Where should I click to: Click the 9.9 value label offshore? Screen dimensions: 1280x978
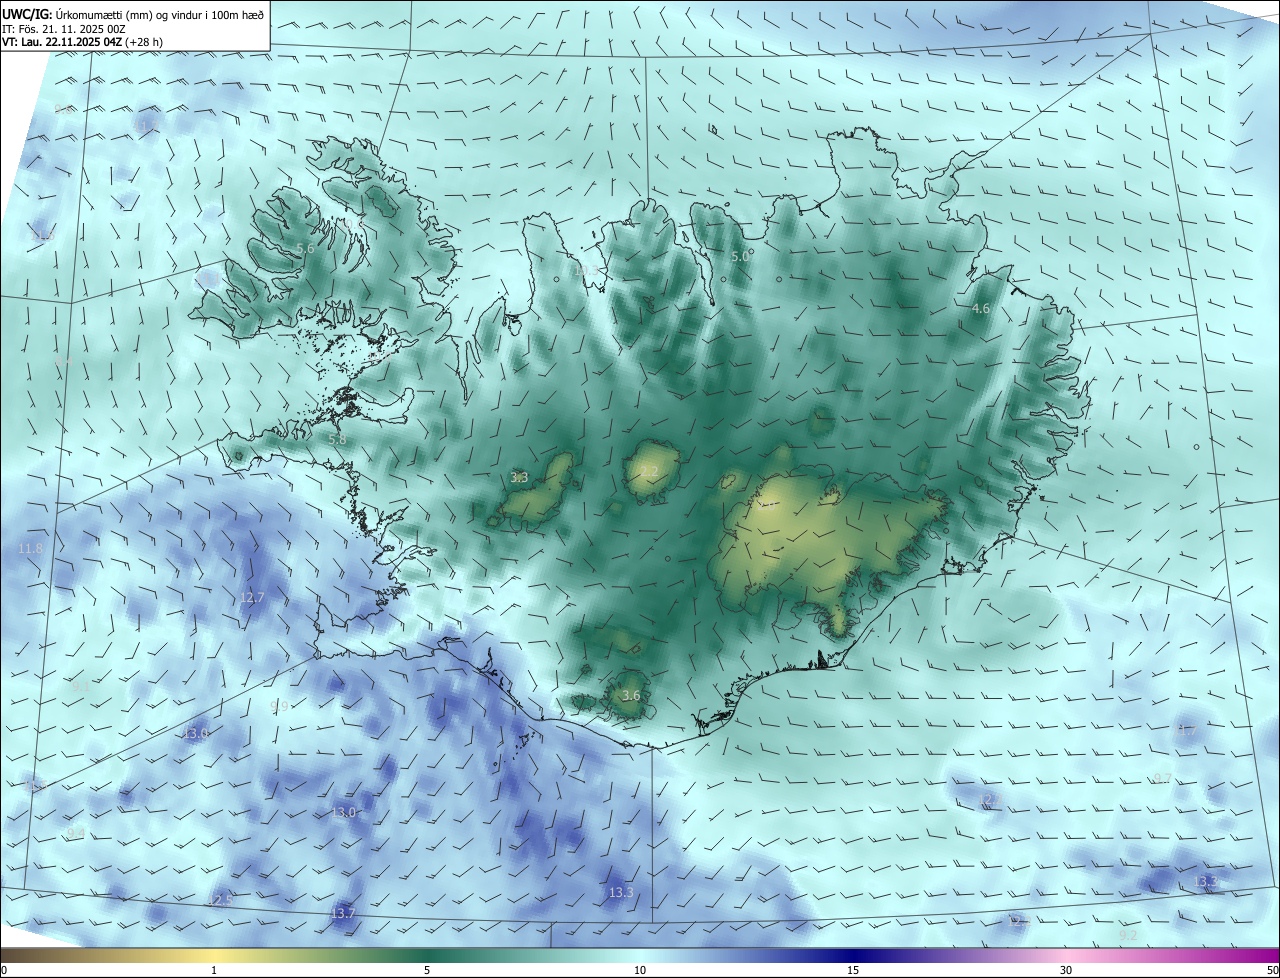point(280,707)
